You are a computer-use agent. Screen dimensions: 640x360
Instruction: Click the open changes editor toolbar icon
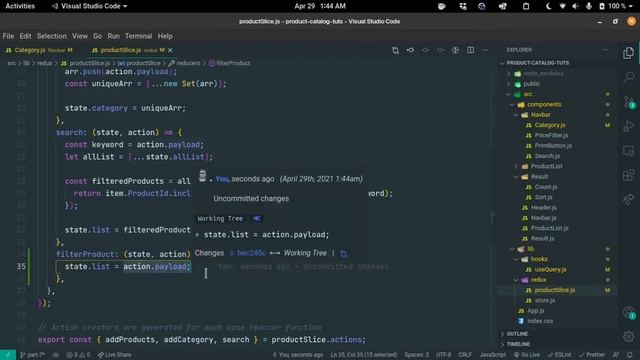(395, 50)
